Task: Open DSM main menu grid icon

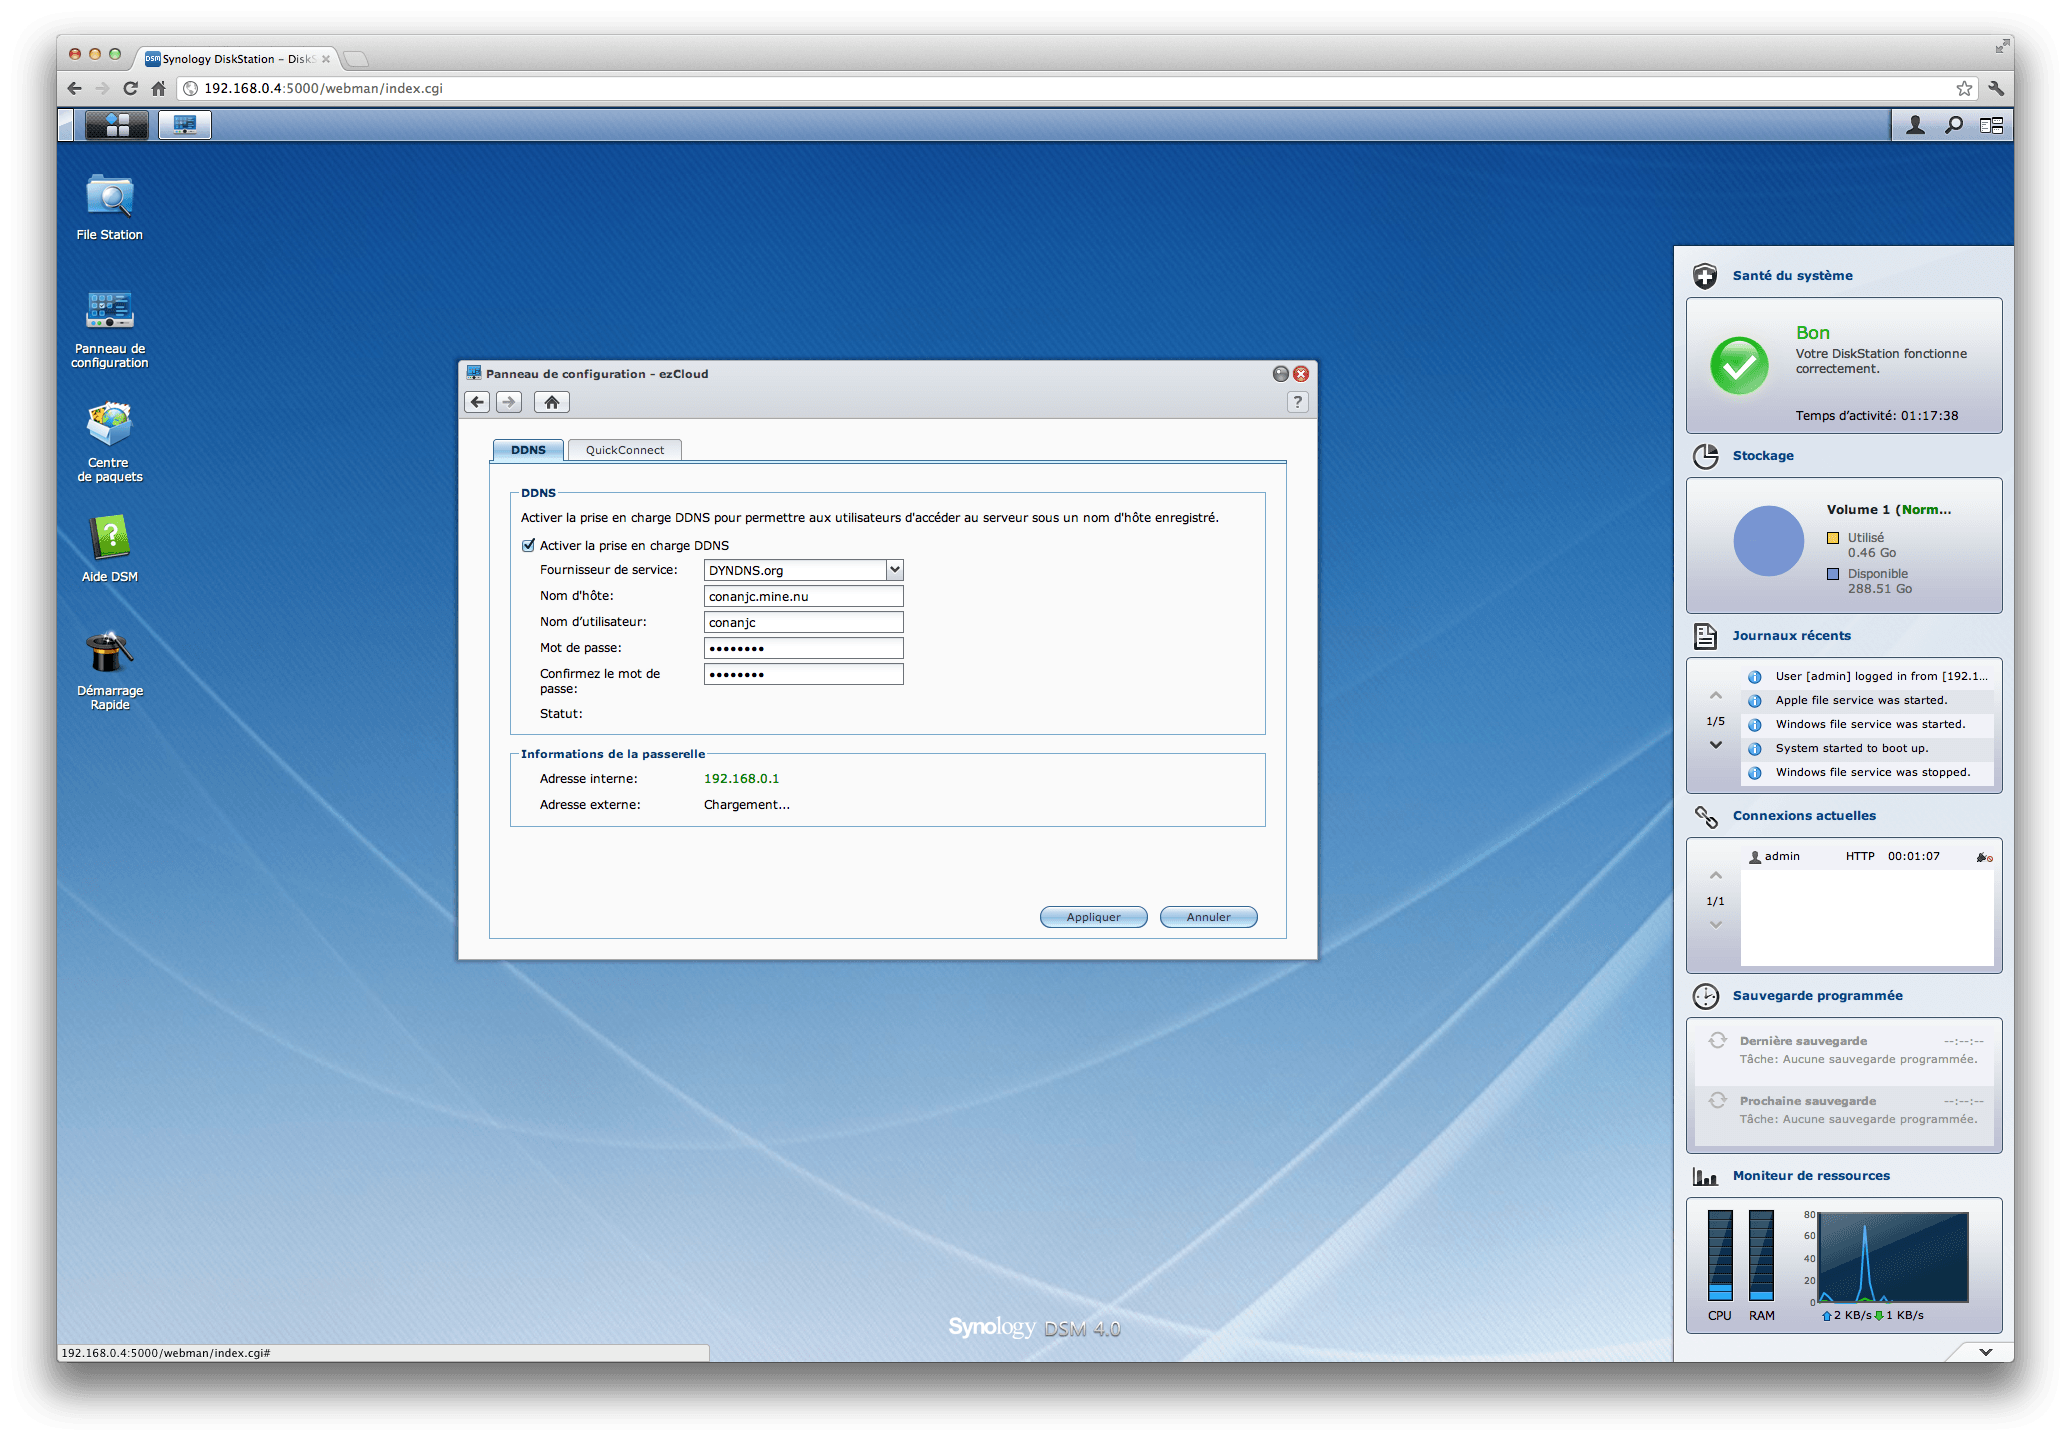Action: (117, 125)
